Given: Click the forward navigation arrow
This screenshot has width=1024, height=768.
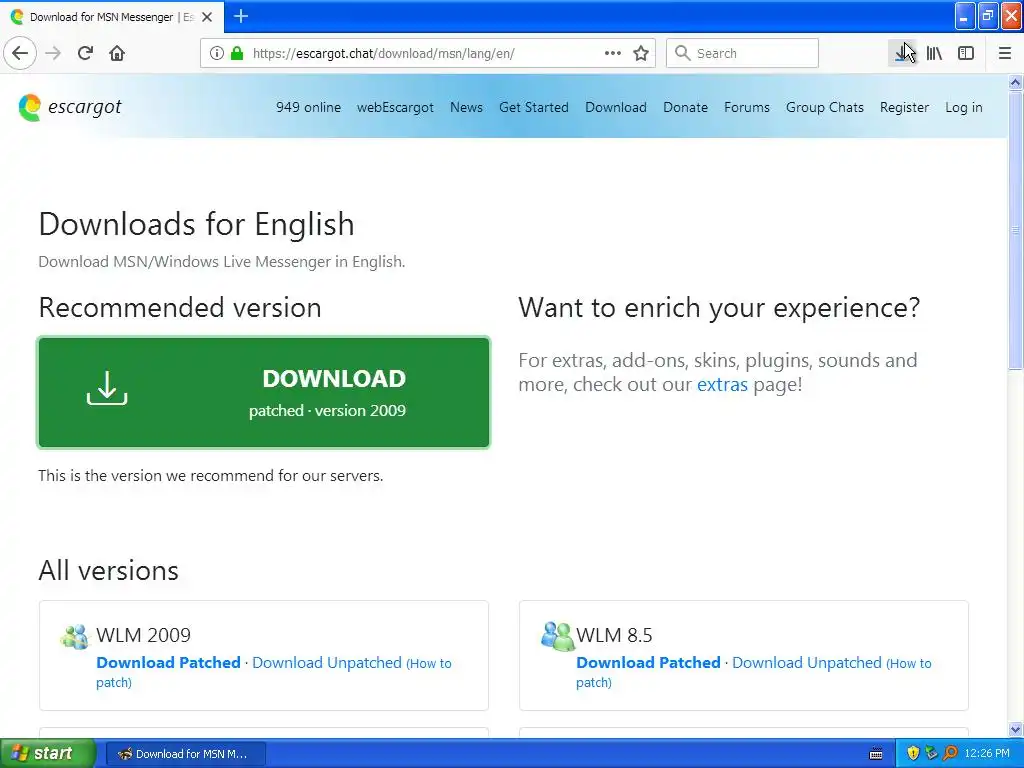Looking at the screenshot, I should [54, 53].
